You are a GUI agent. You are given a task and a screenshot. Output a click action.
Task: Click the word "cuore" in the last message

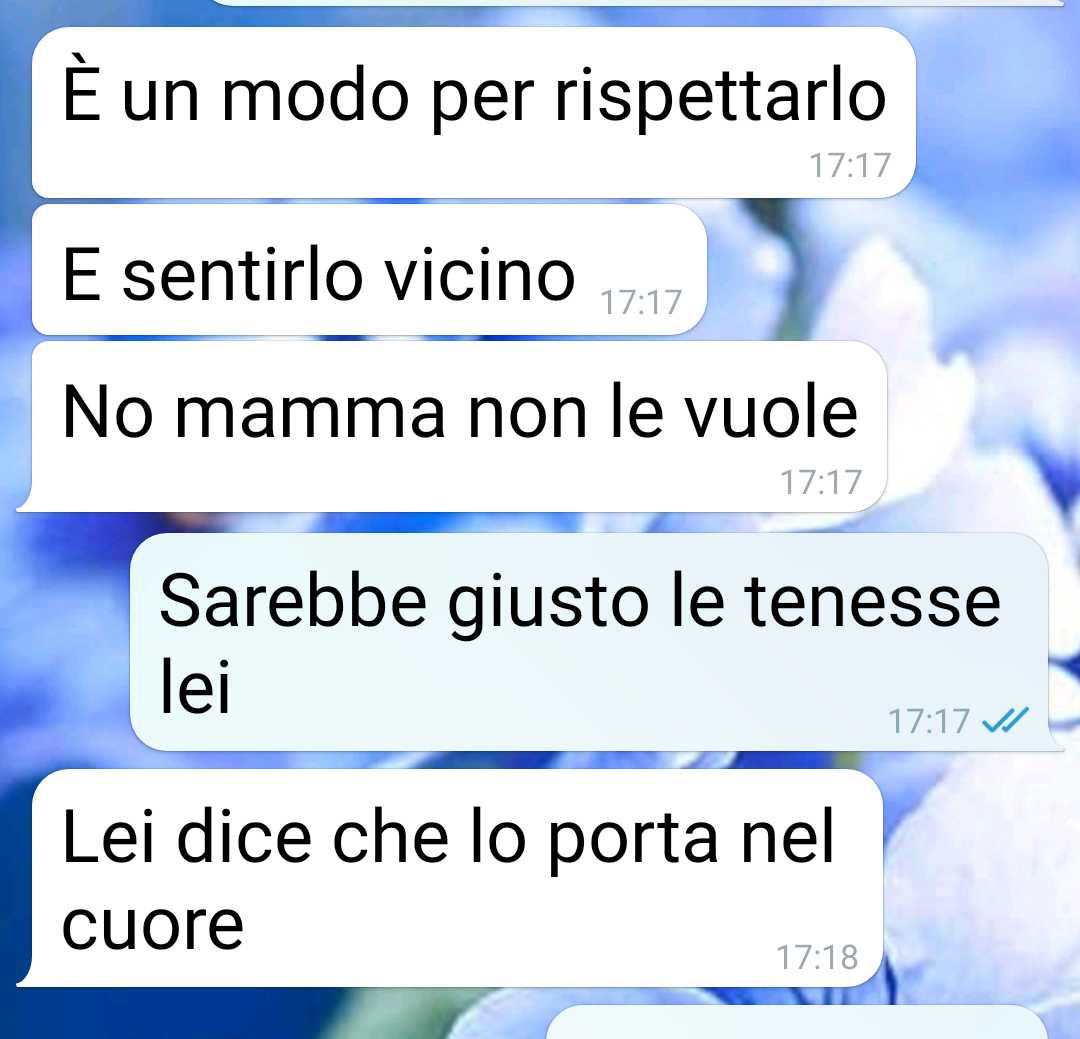click(153, 925)
